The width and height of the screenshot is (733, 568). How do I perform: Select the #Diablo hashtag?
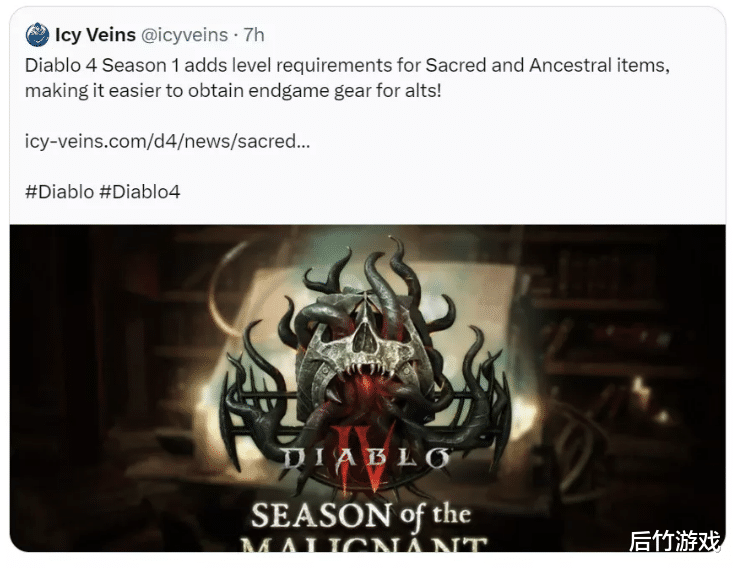(x=59, y=192)
